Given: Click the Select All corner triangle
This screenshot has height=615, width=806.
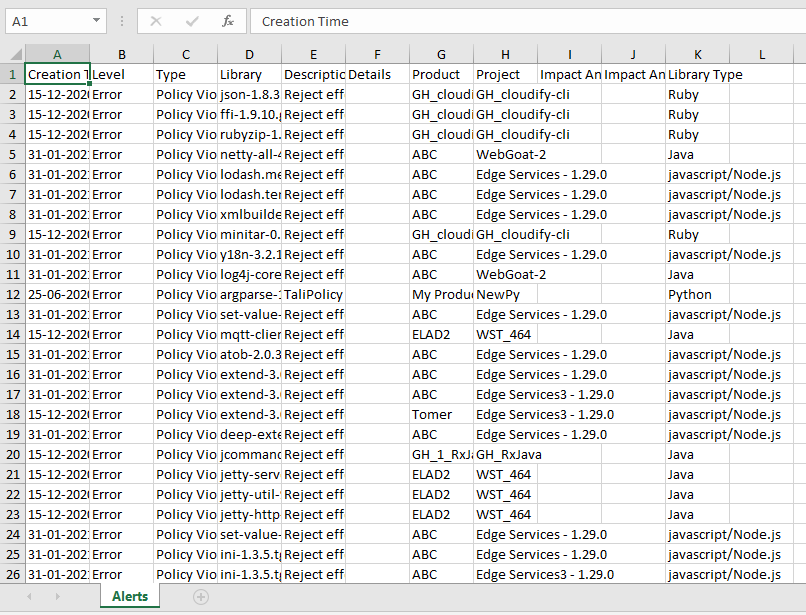Looking at the screenshot, I should tap(12, 54).
